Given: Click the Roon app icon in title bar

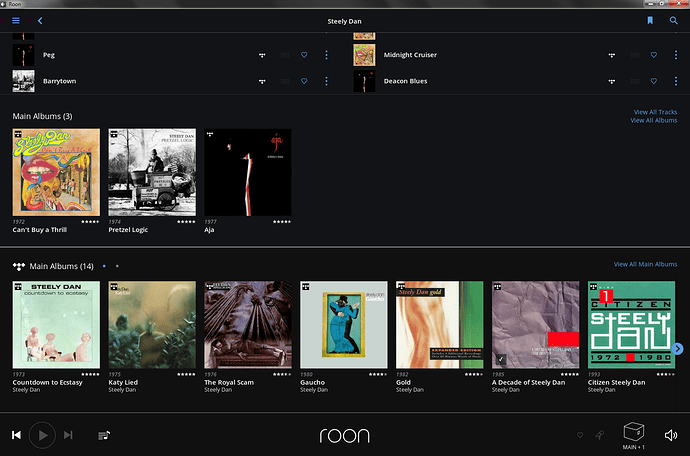Looking at the screenshot, I should (3, 4).
